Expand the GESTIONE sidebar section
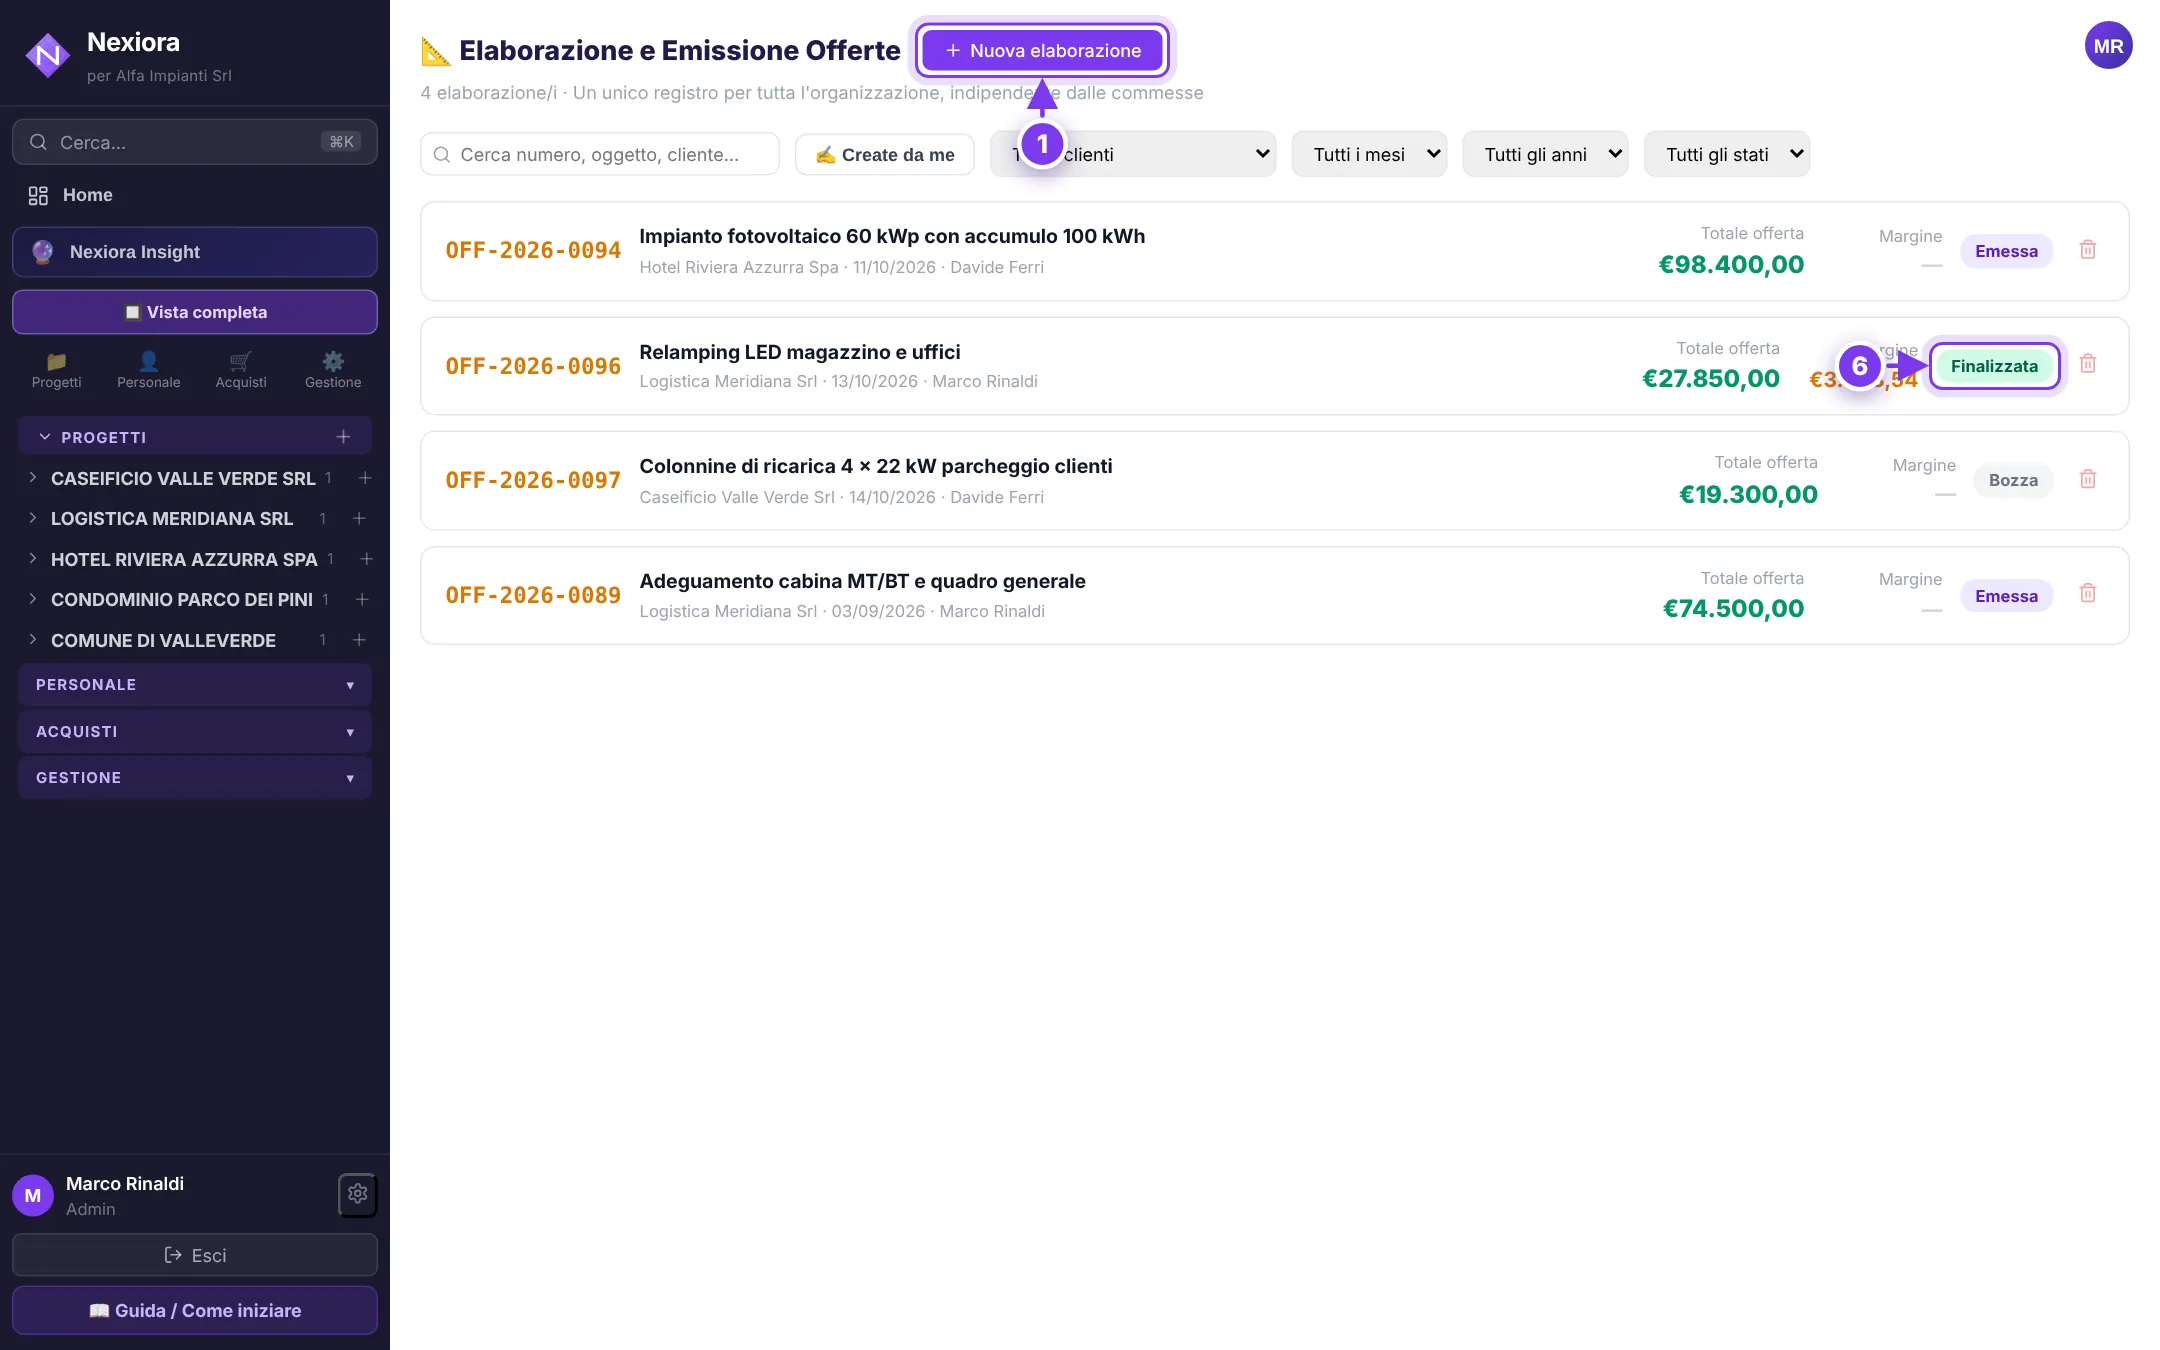This screenshot has width=2160, height=1350. click(195, 778)
